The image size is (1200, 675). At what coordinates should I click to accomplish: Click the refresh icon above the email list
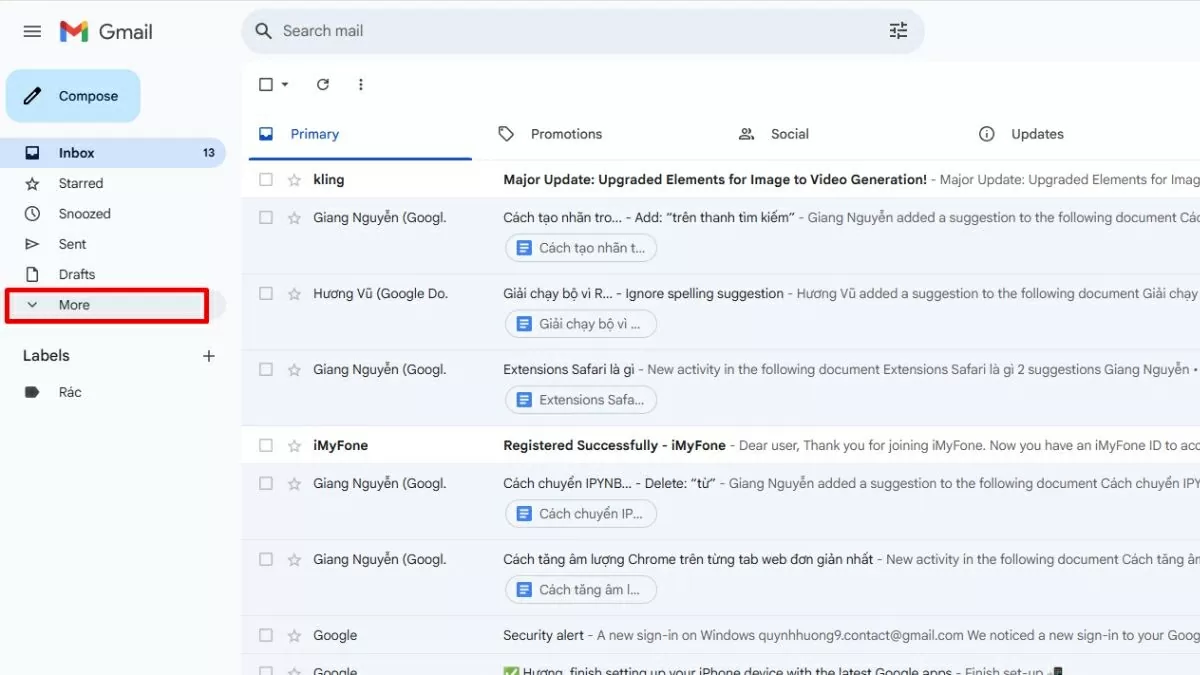(x=322, y=84)
